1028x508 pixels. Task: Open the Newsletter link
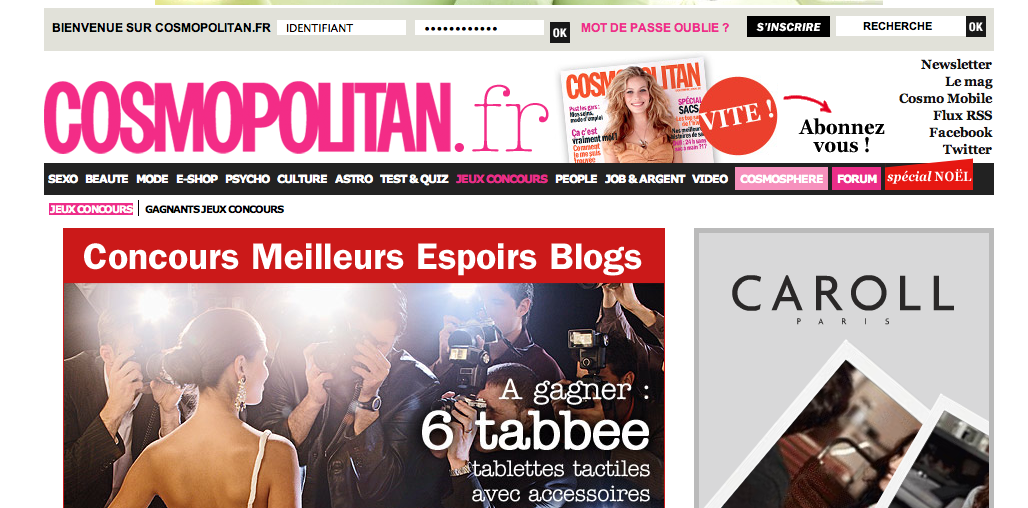(x=956, y=64)
